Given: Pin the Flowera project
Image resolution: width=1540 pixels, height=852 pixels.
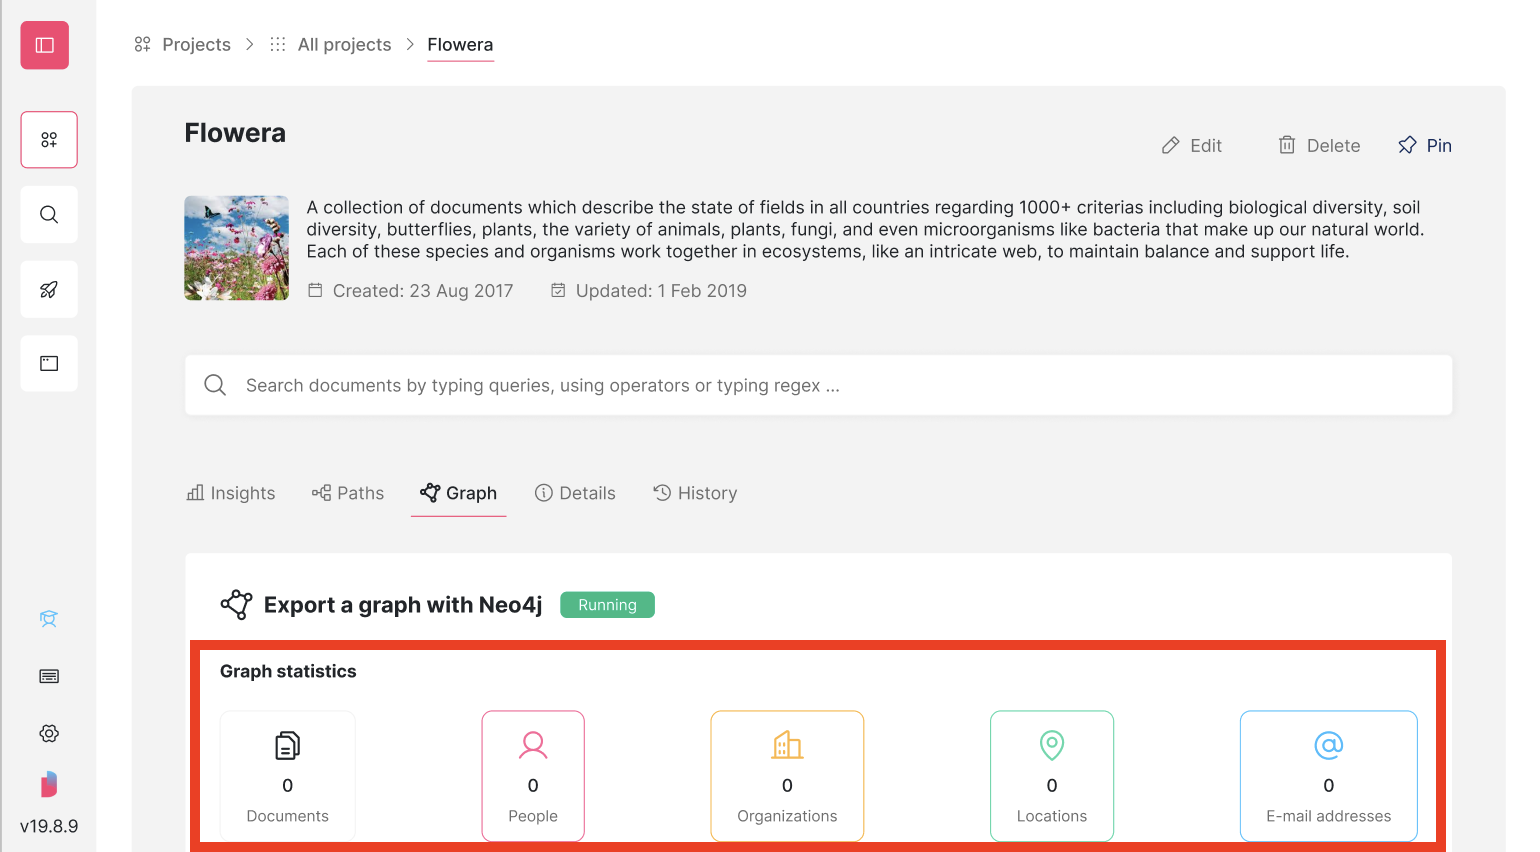Looking at the screenshot, I should pyautogui.click(x=1424, y=145).
